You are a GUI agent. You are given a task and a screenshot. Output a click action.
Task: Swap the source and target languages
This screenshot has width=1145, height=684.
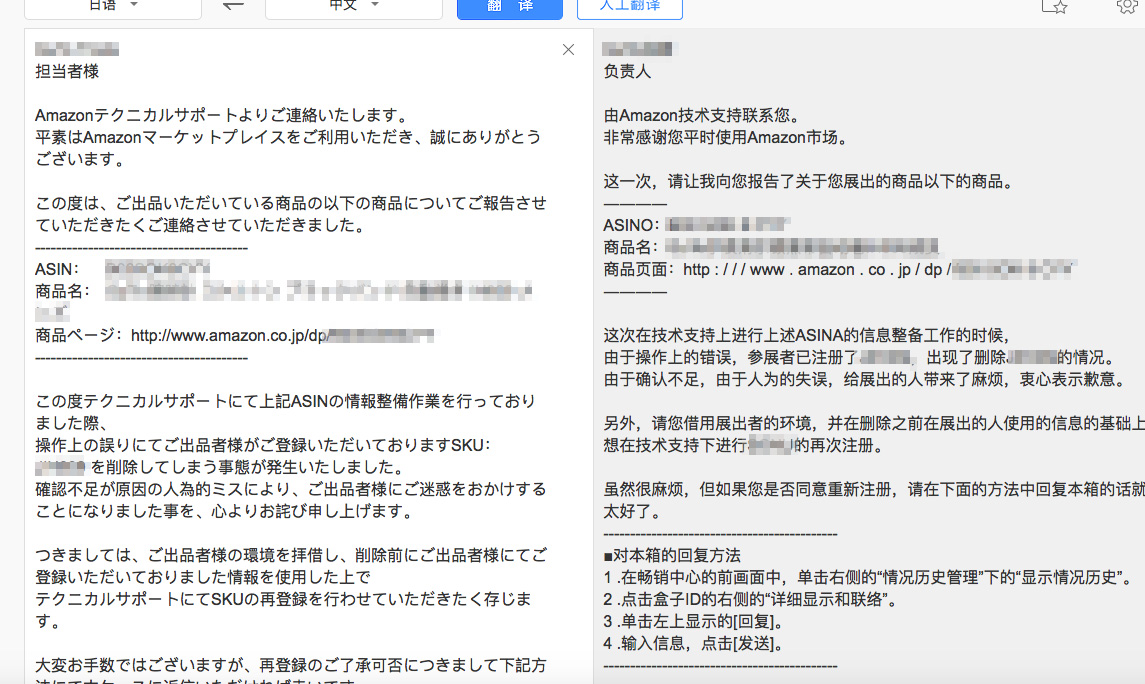[233, 6]
